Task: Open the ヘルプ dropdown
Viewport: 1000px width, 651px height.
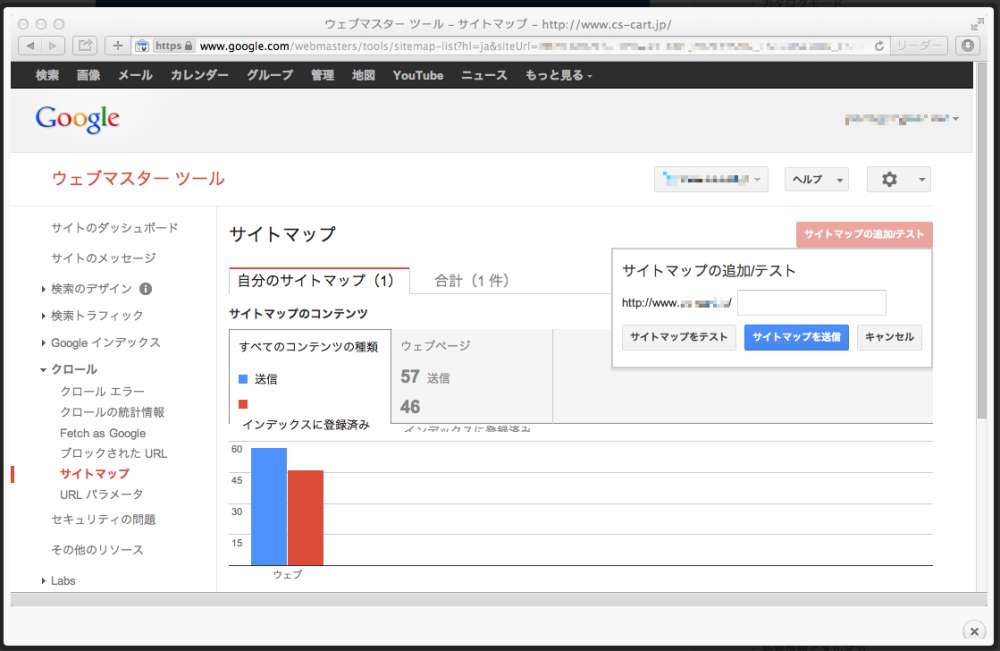Action: (x=816, y=179)
